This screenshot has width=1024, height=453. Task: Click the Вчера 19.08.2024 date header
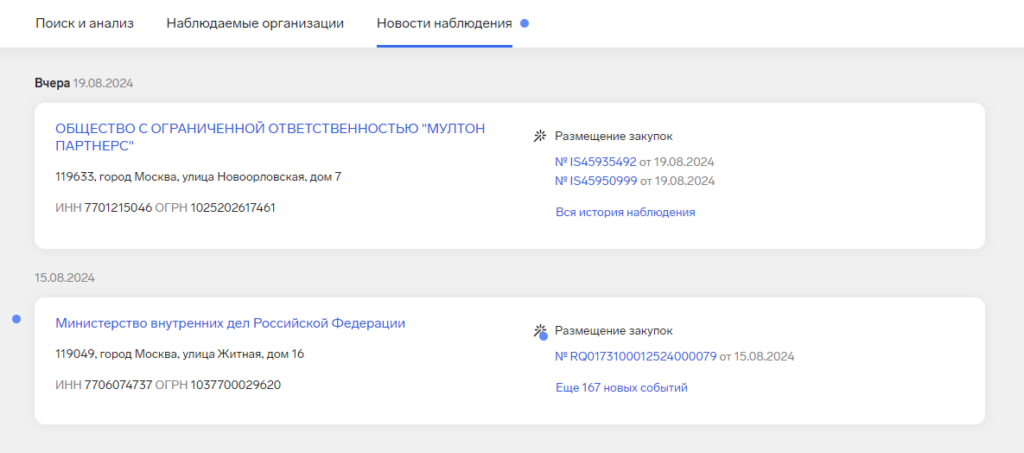tap(84, 83)
